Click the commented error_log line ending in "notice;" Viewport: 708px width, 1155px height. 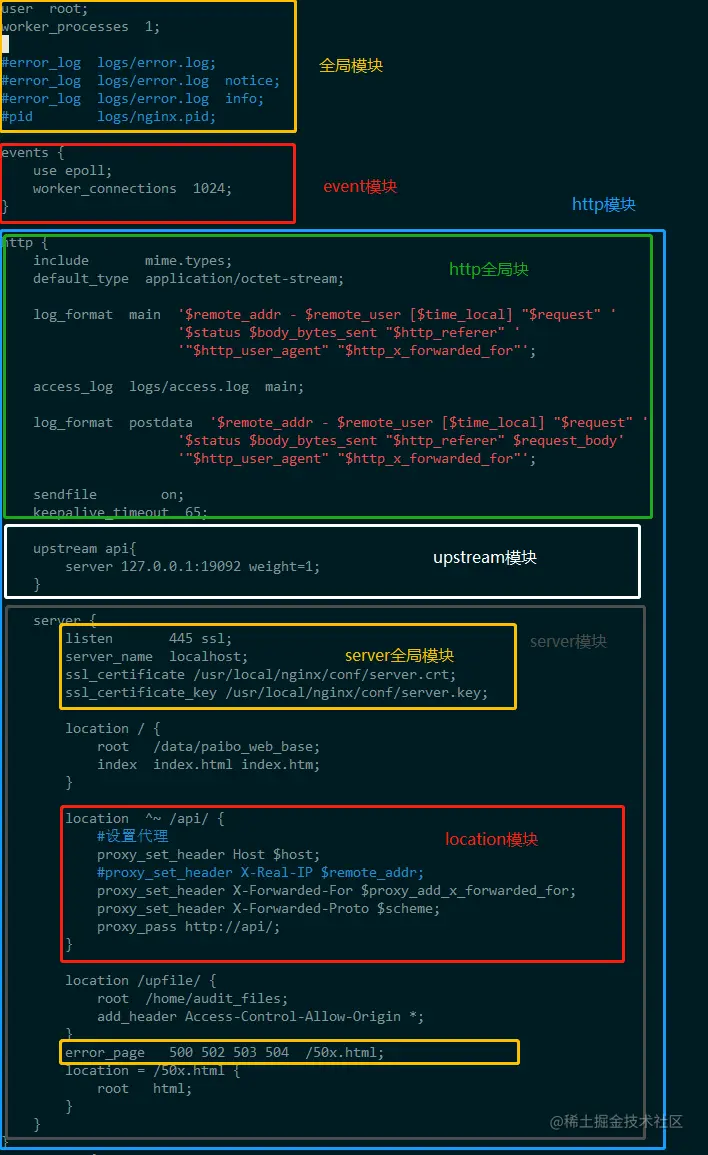tap(140, 80)
